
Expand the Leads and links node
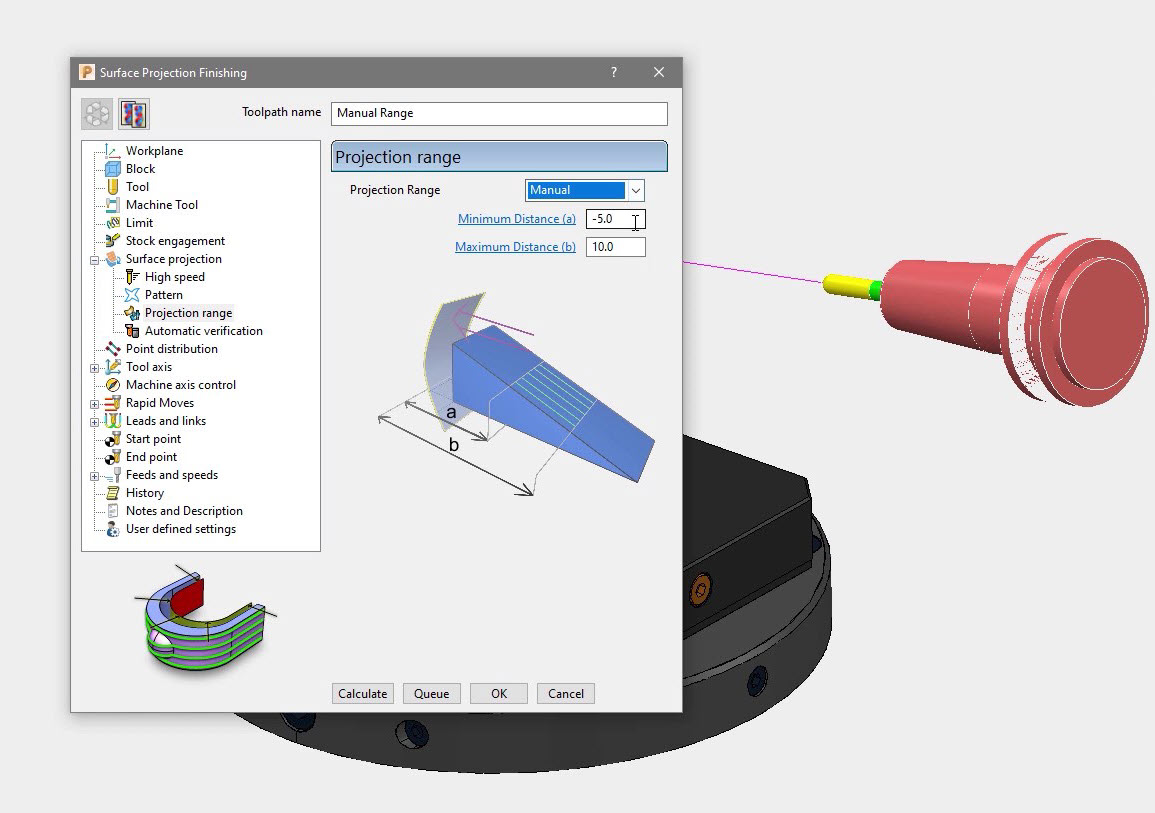[93, 421]
